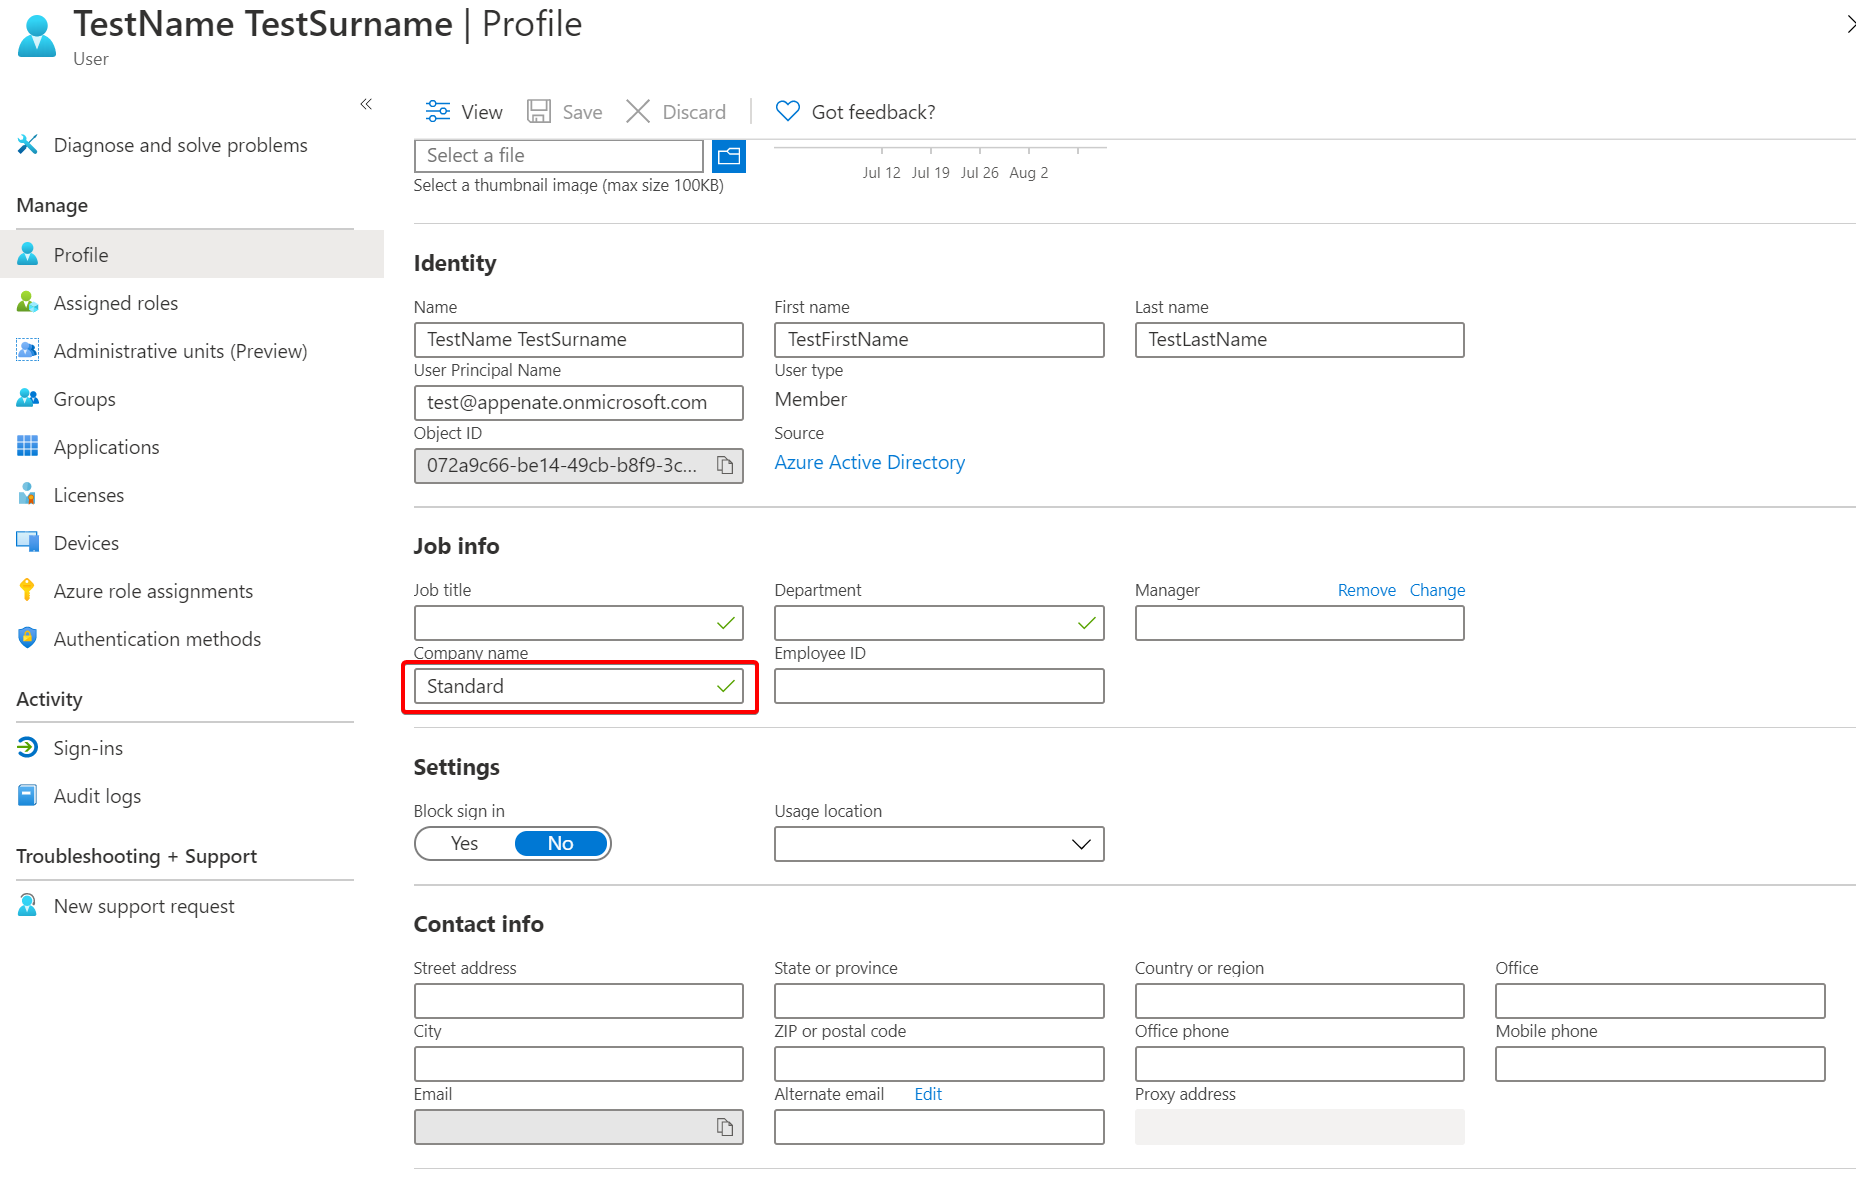
Task: Set Block sign in to Yes
Action: pos(465,843)
